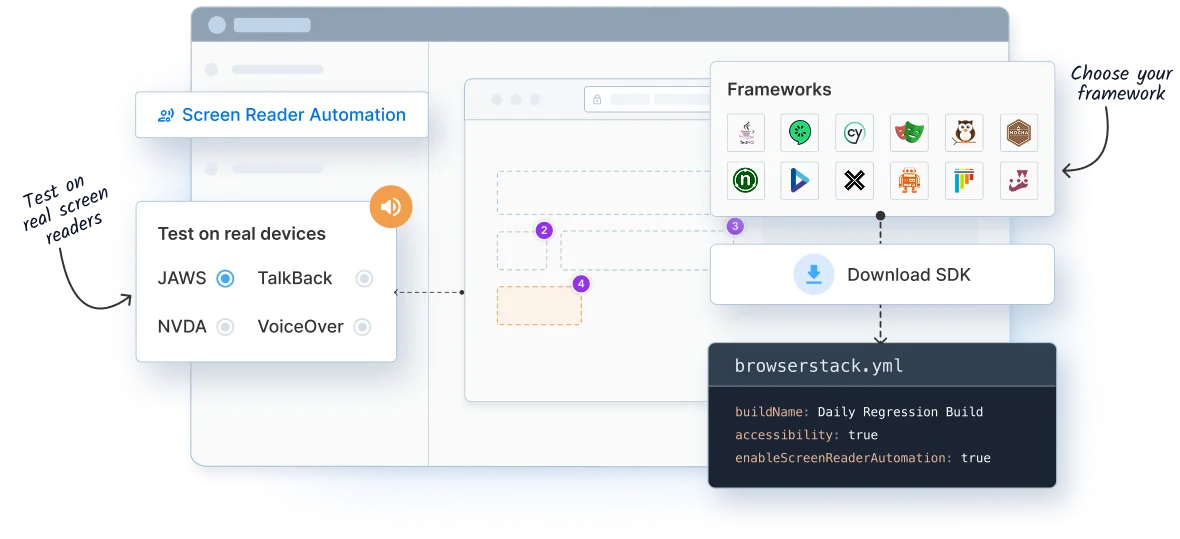1180x539 pixels.
Task: Choose the Cucumber framework icon
Action: pyautogui.click(x=799, y=133)
